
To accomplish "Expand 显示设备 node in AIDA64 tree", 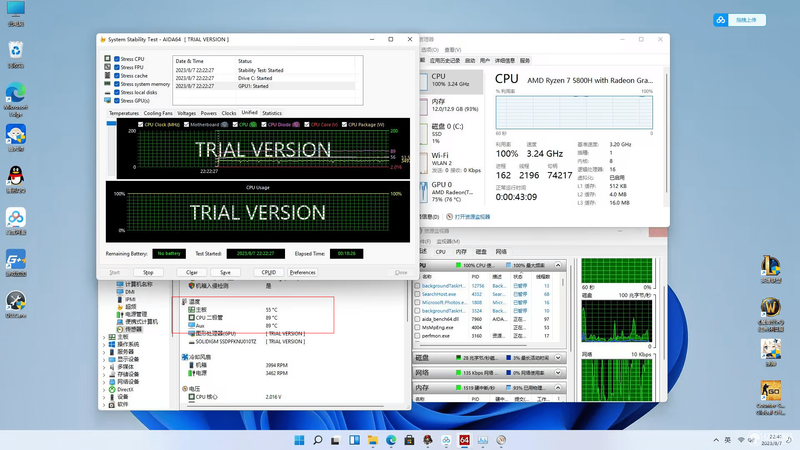I will [104, 360].
